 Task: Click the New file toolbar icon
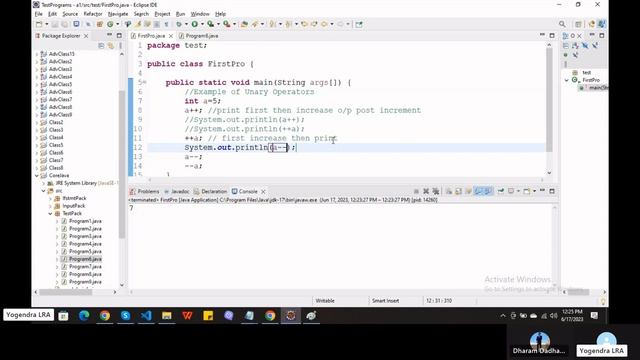pyautogui.click(x=39, y=24)
